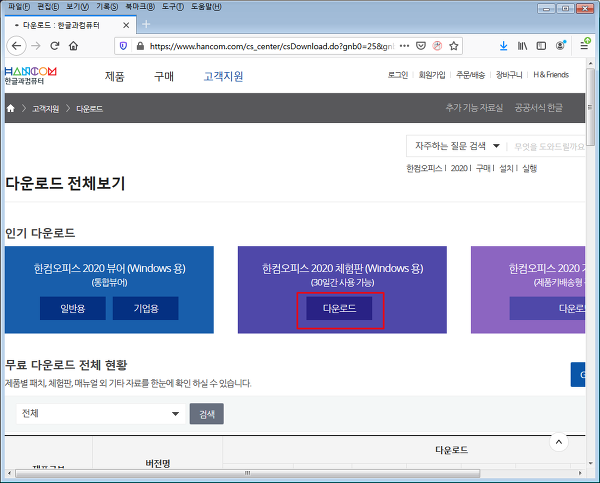
Task: Click the vertical scrollbar thumb
Action: [590, 106]
